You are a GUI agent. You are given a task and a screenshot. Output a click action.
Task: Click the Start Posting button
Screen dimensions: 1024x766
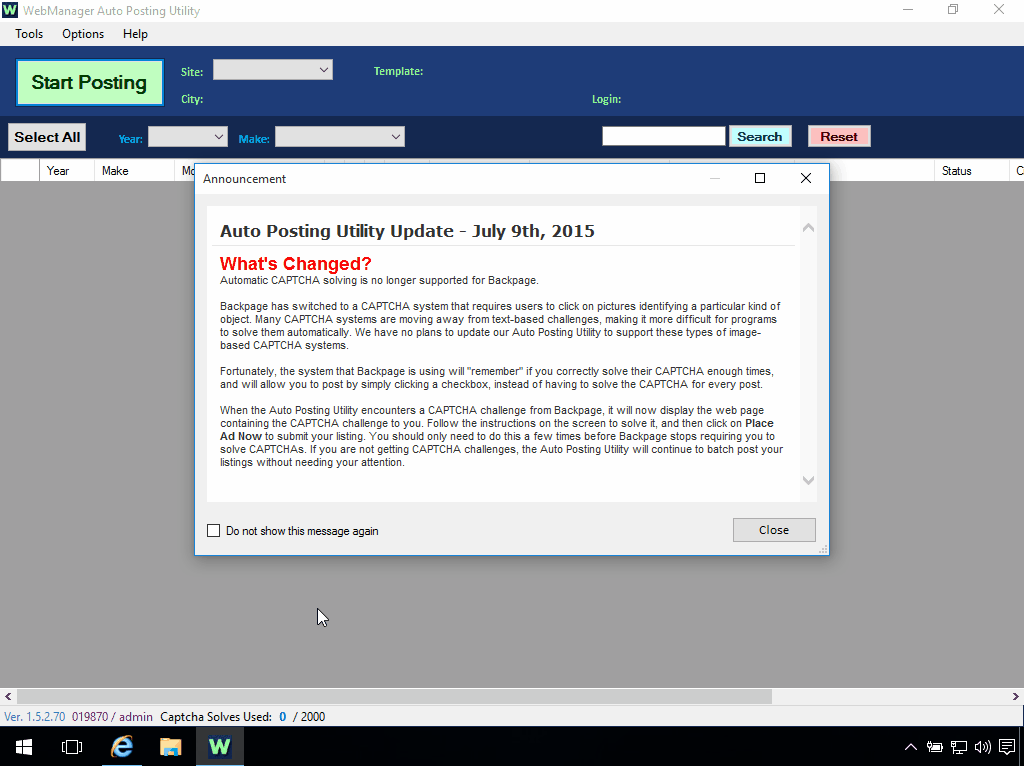point(89,82)
